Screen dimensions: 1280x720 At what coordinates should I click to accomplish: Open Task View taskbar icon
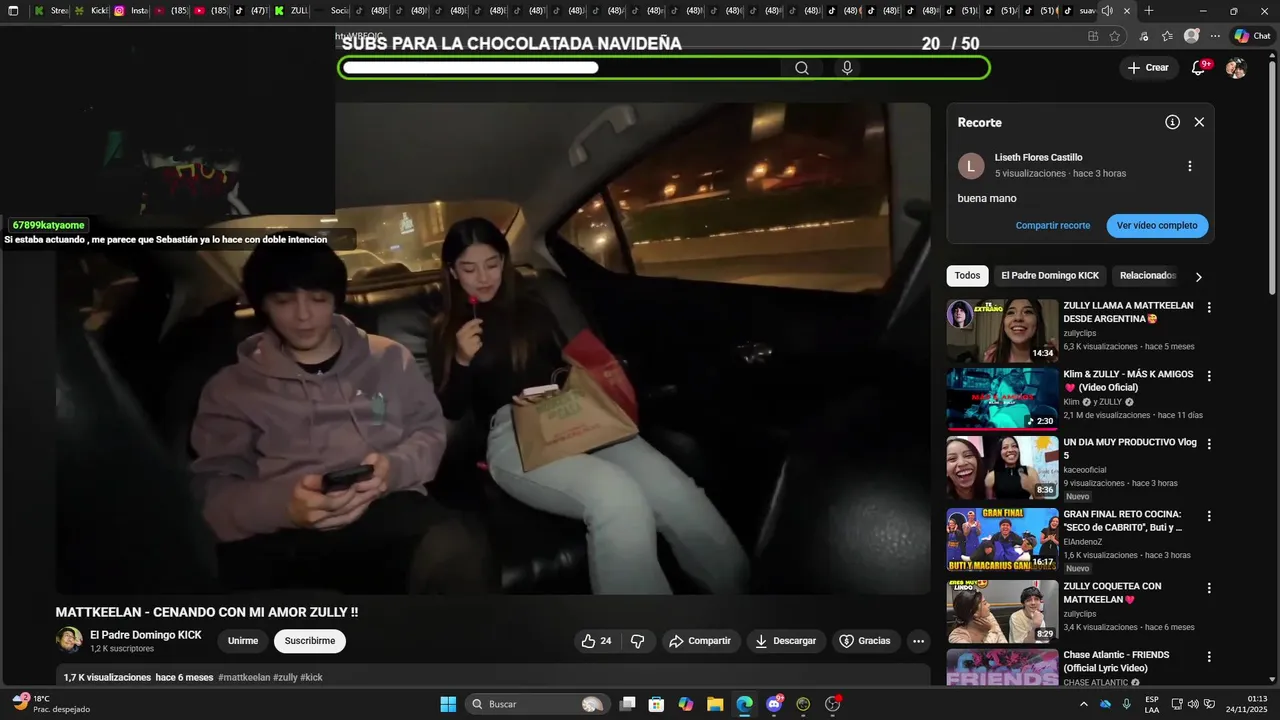pos(627,704)
